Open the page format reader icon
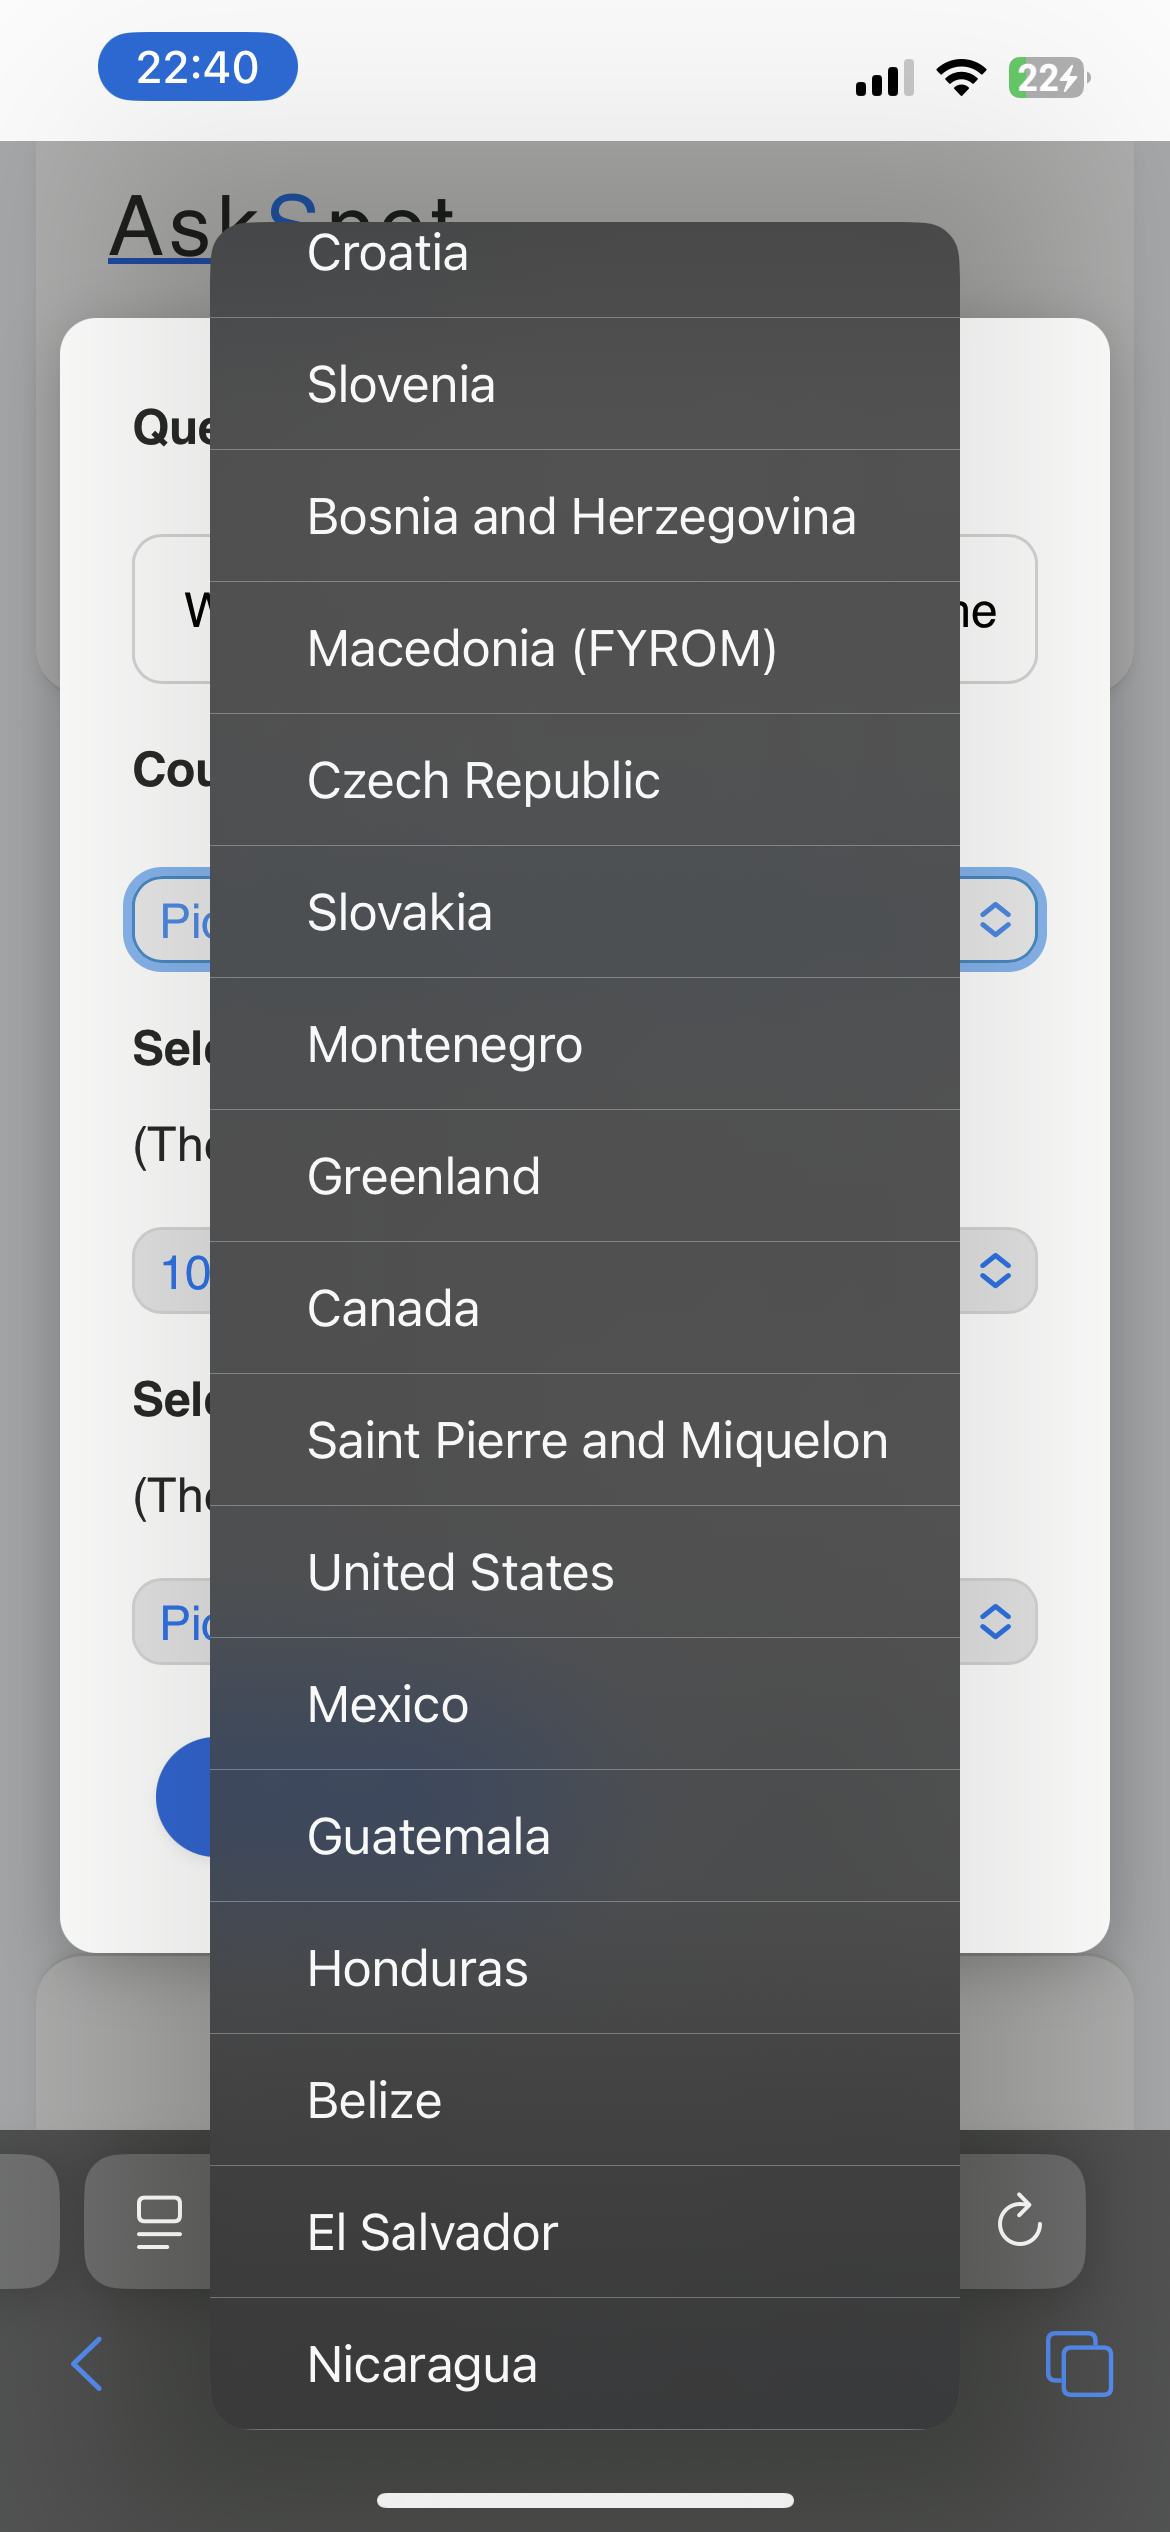 pyautogui.click(x=159, y=2222)
